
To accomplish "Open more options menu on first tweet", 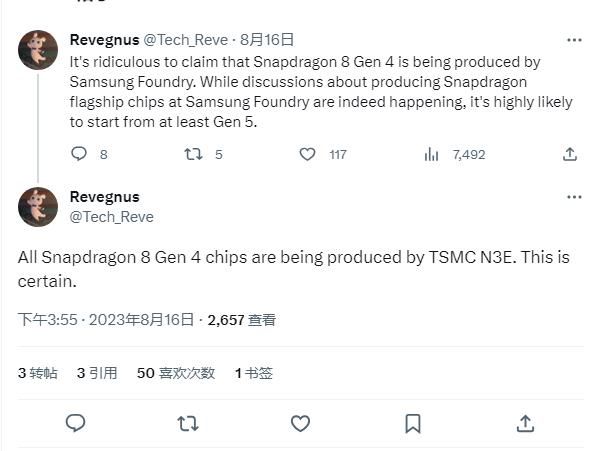I will tap(574, 40).
